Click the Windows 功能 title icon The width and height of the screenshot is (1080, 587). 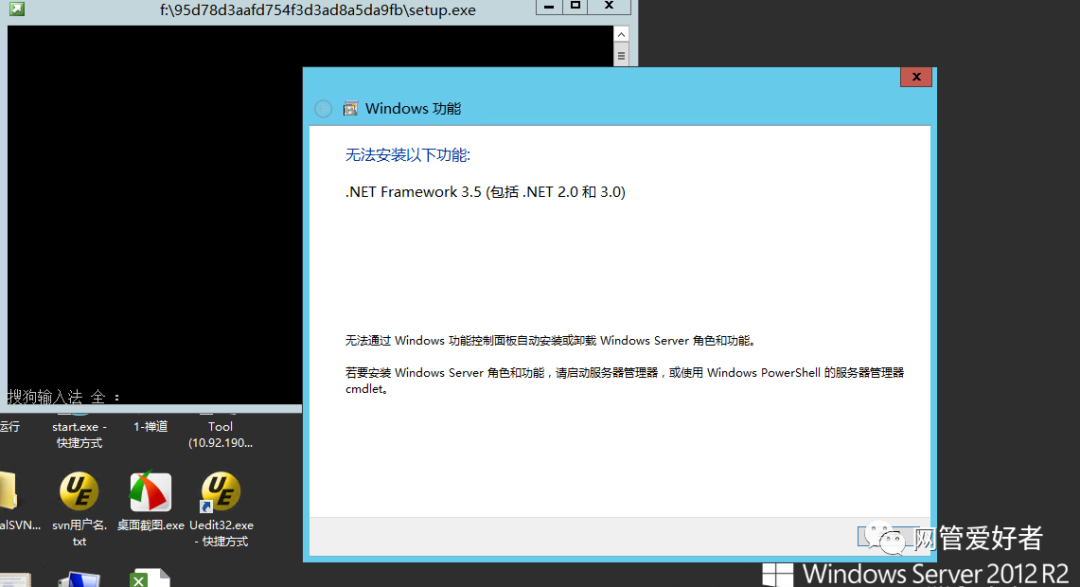pyautogui.click(x=351, y=109)
